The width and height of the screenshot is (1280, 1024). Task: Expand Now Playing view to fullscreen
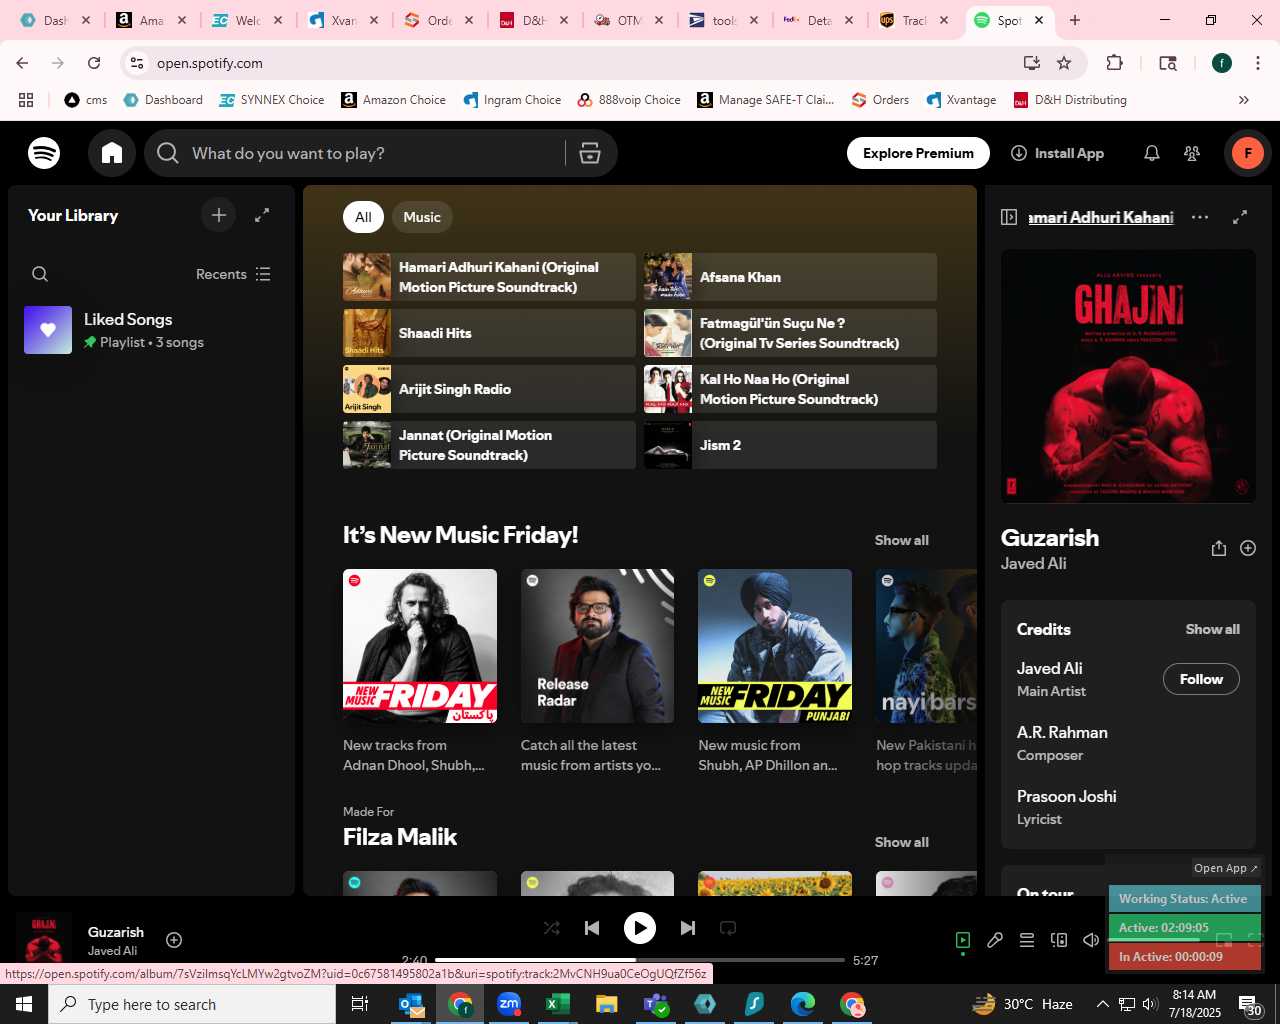click(x=1240, y=217)
